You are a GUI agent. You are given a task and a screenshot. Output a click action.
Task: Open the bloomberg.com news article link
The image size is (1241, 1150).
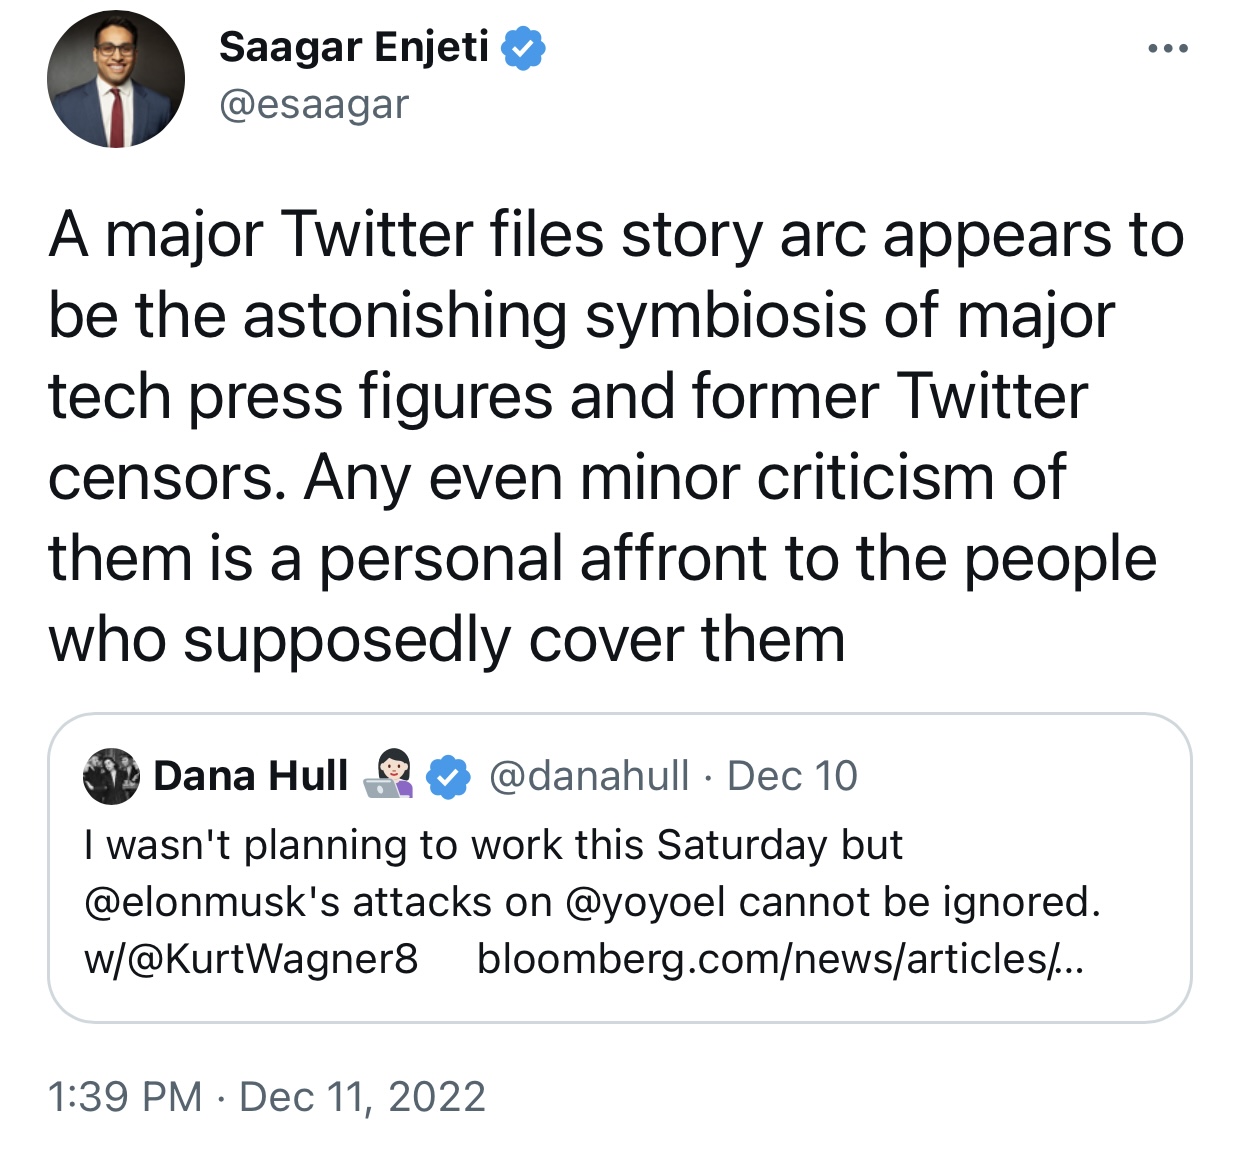coord(780,959)
